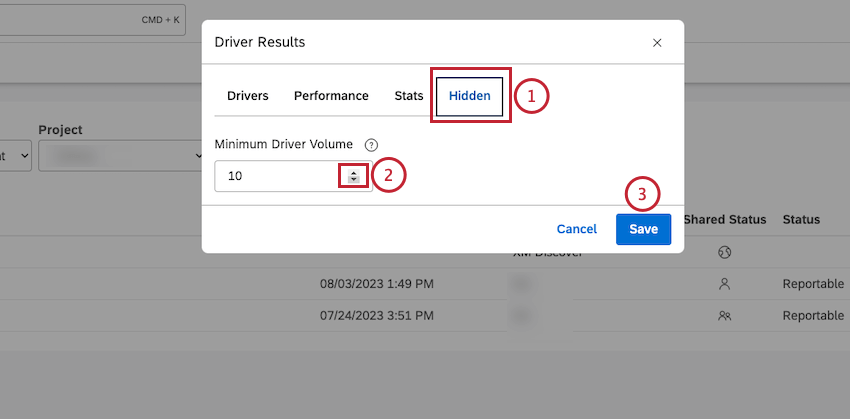Select the row dated 08/03/2023 1:49 PM
The width and height of the screenshot is (850, 419).
pos(425,284)
